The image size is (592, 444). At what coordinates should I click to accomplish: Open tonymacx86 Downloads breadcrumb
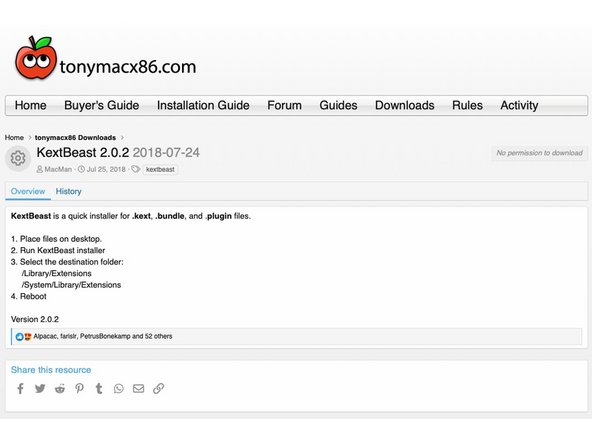(x=76, y=137)
